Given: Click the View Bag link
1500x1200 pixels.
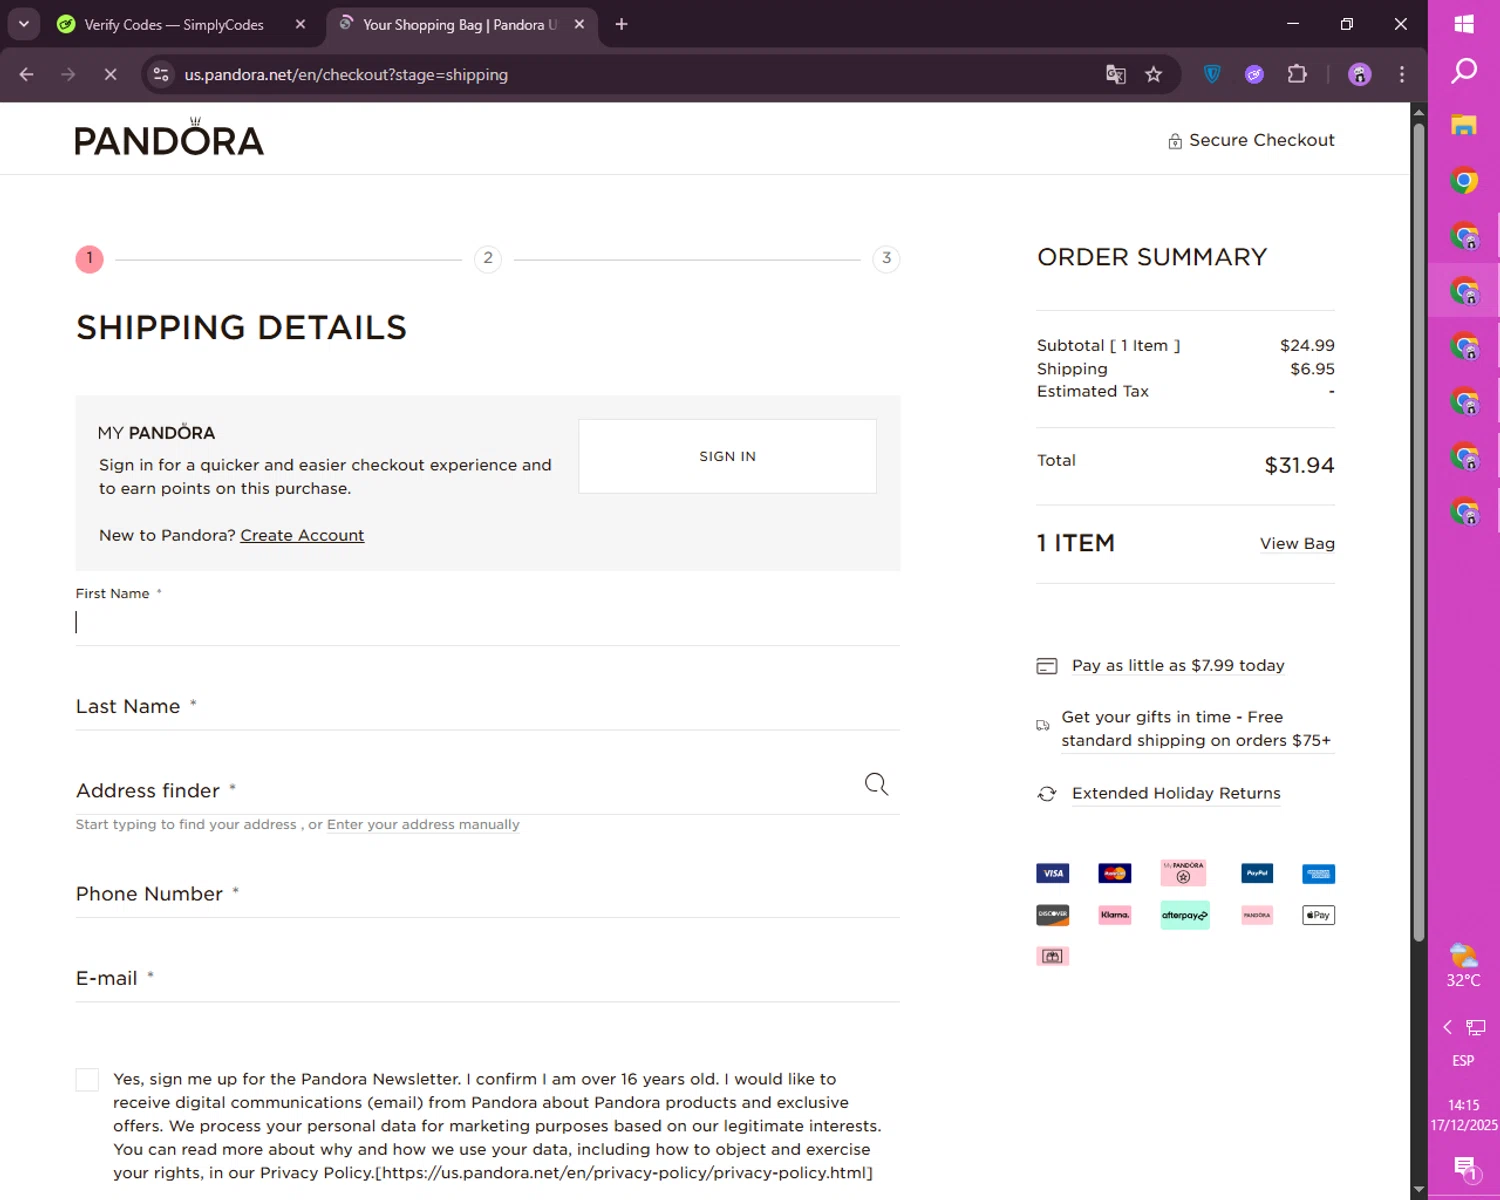Looking at the screenshot, I should pos(1297,544).
